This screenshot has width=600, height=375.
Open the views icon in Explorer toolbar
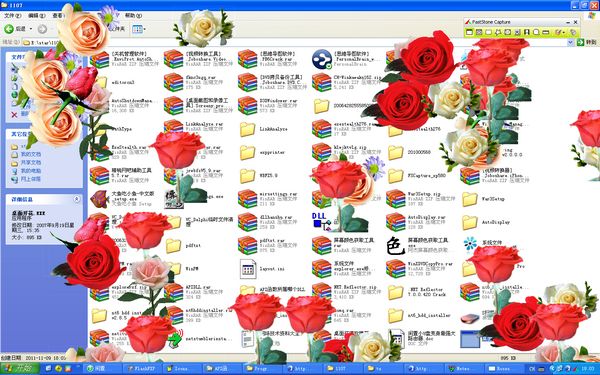tap(137, 29)
